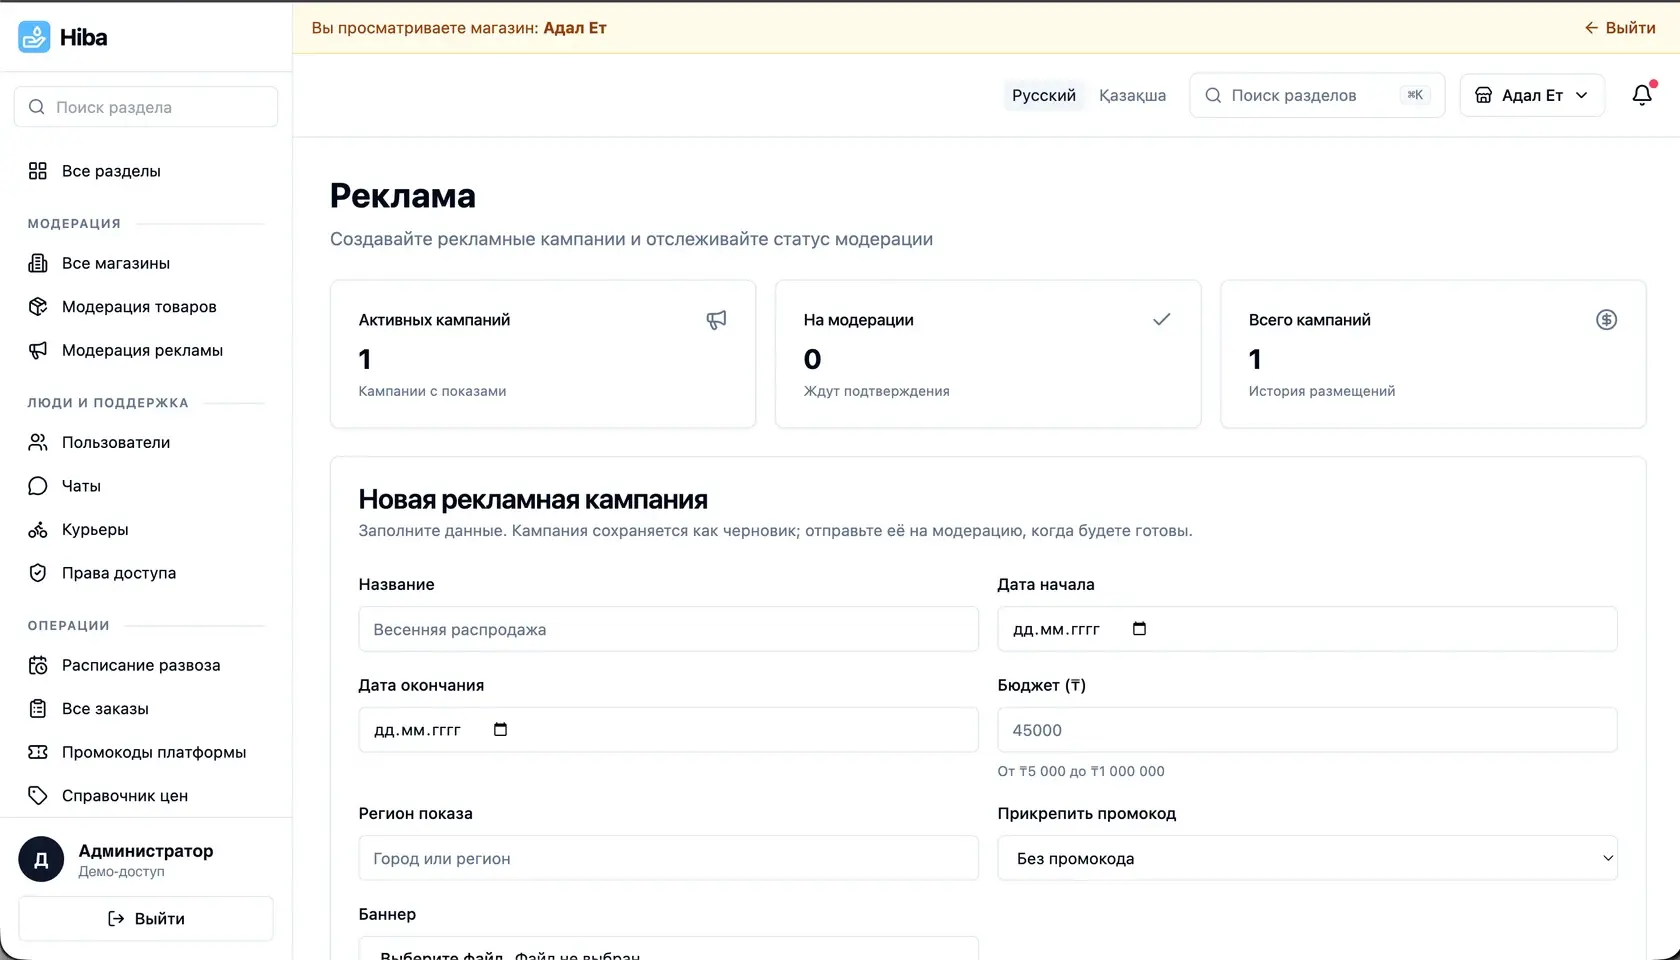Click the hint От ₸5 000 до ₸1 000 000
Viewport: 1680px width, 960px height.
tap(1081, 771)
